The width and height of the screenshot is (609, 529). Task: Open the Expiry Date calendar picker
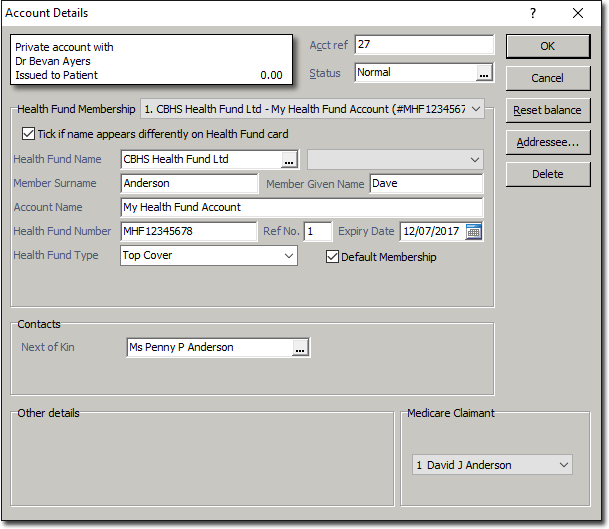point(474,231)
